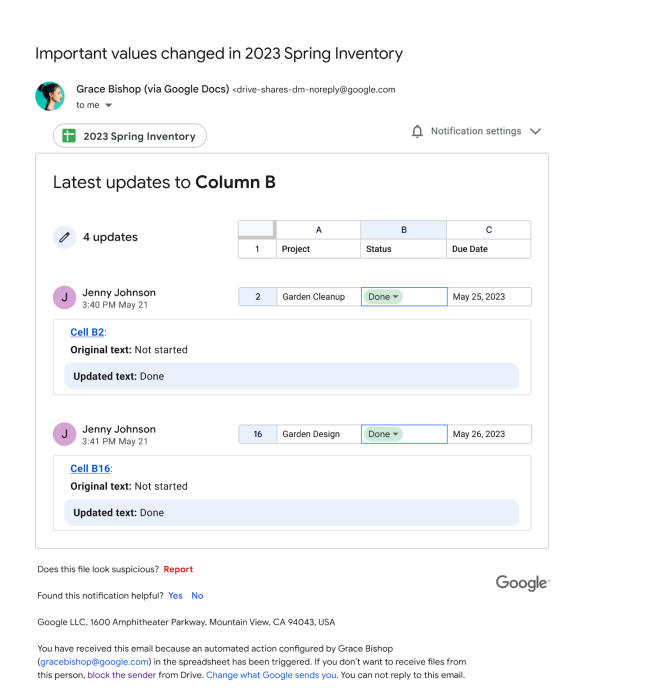Open the Cell B16 link
This screenshot has height=700, width=648.
(x=90, y=468)
